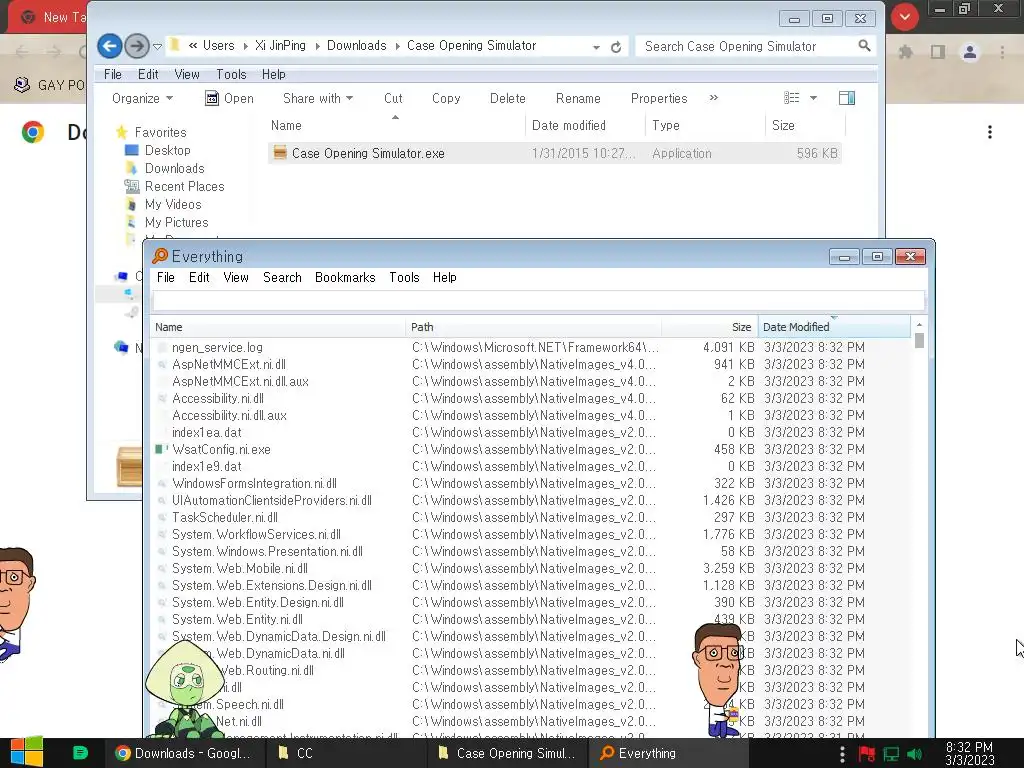
Task: Open the address bar history dropdown
Action: coord(596,47)
